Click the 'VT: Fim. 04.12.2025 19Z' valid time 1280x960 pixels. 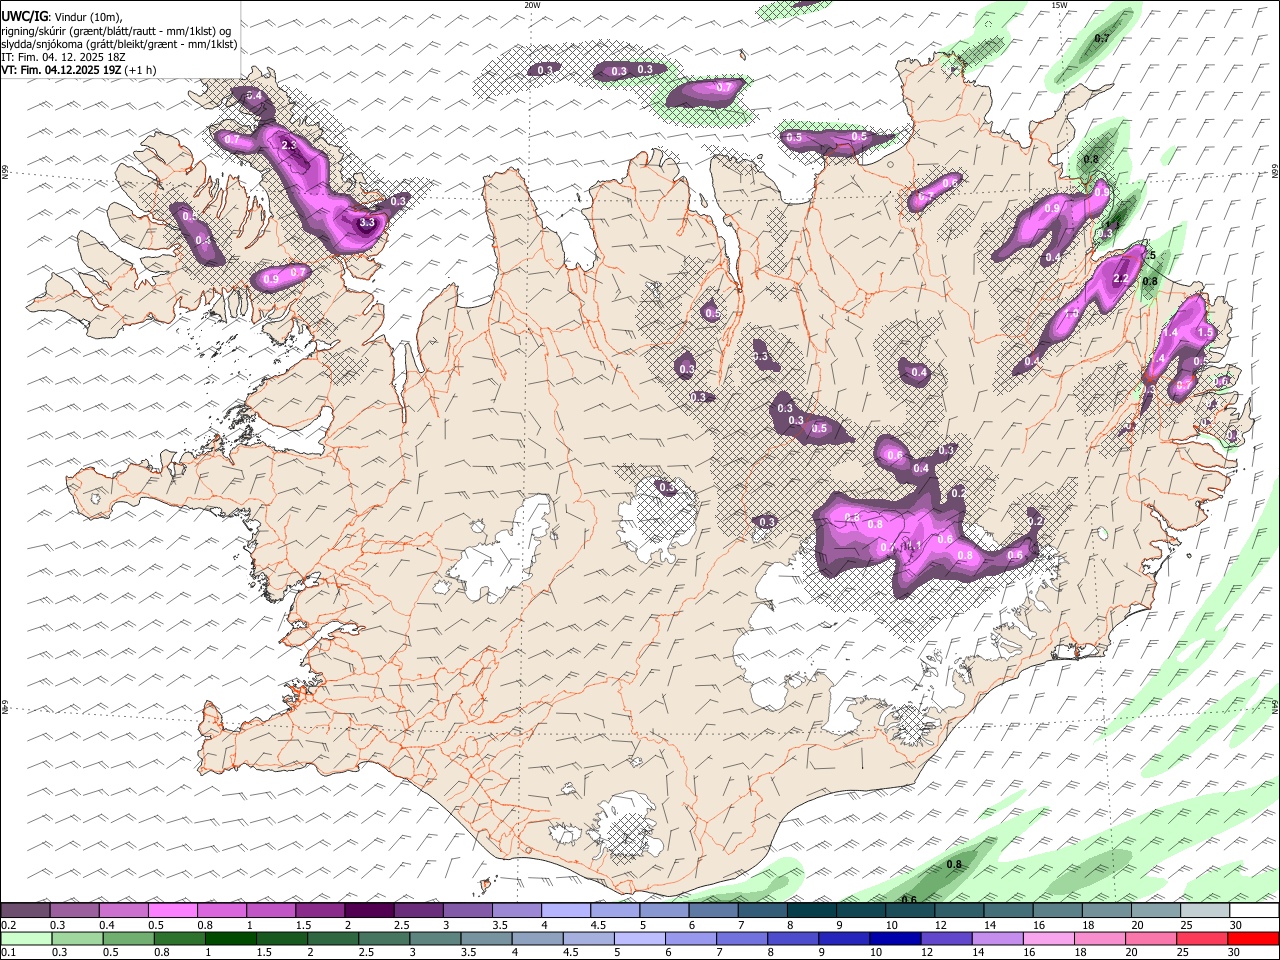[x=62, y=70]
